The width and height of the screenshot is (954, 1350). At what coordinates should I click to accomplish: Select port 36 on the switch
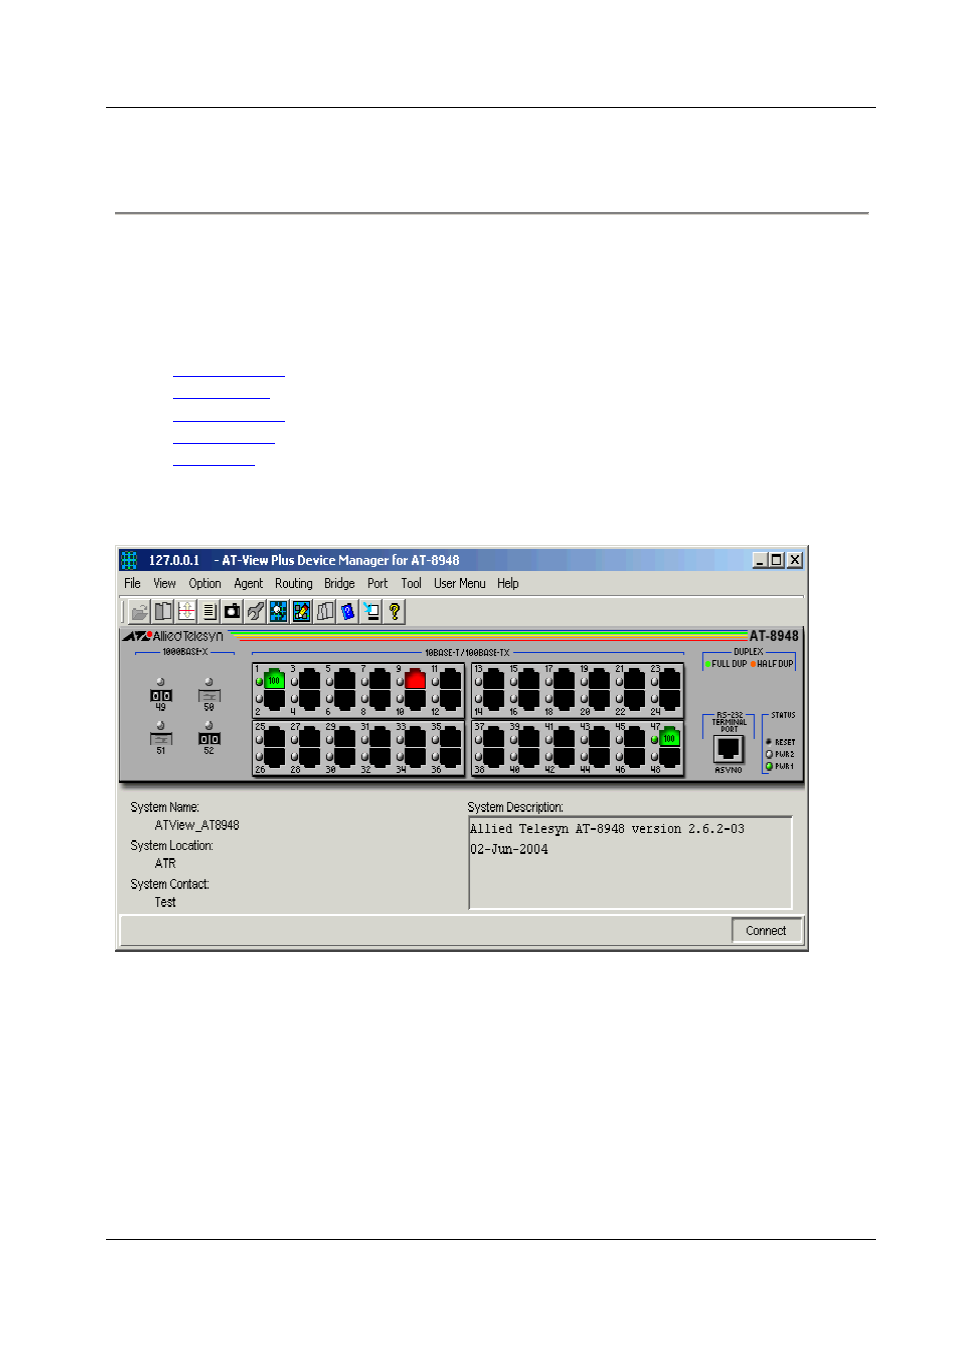pyautogui.click(x=450, y=757)
